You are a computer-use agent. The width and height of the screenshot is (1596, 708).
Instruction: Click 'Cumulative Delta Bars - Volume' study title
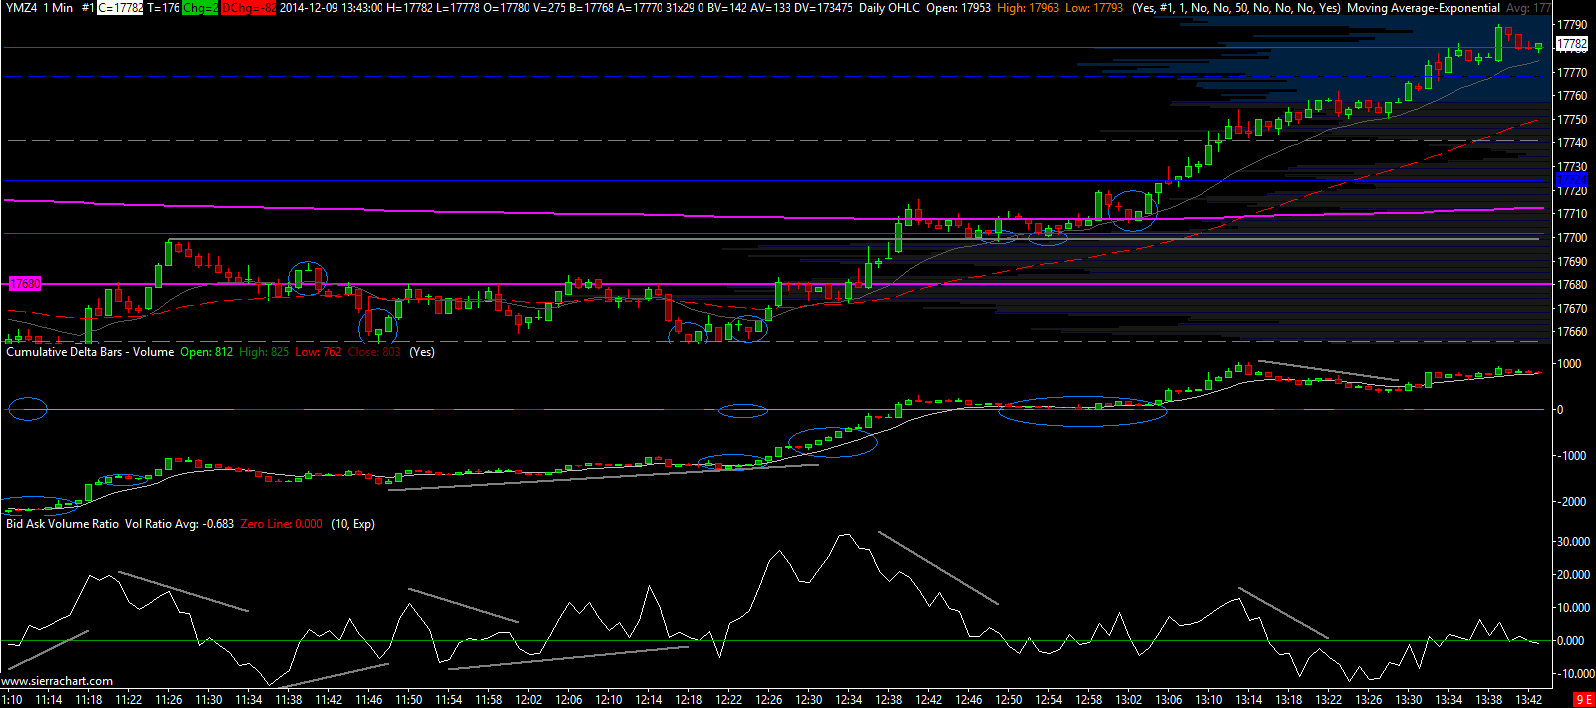[x=90, y=352]
